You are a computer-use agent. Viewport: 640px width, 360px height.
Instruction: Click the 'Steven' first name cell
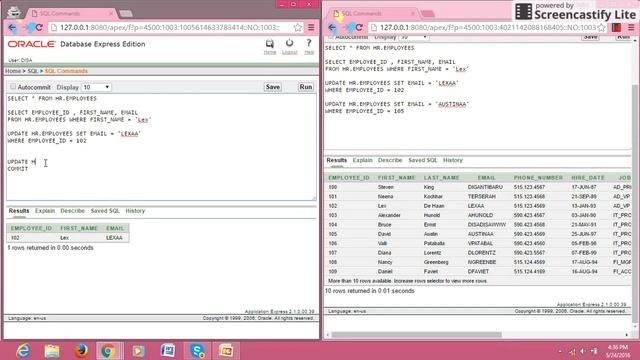(x=386, y=187)
